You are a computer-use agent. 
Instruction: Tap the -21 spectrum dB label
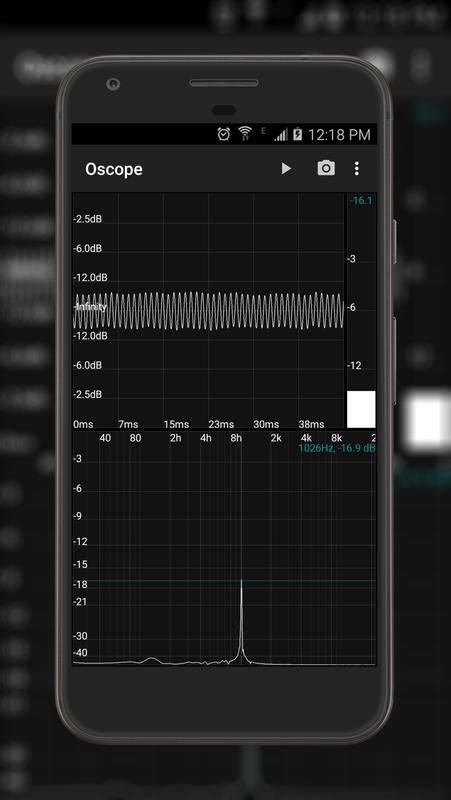81,602
